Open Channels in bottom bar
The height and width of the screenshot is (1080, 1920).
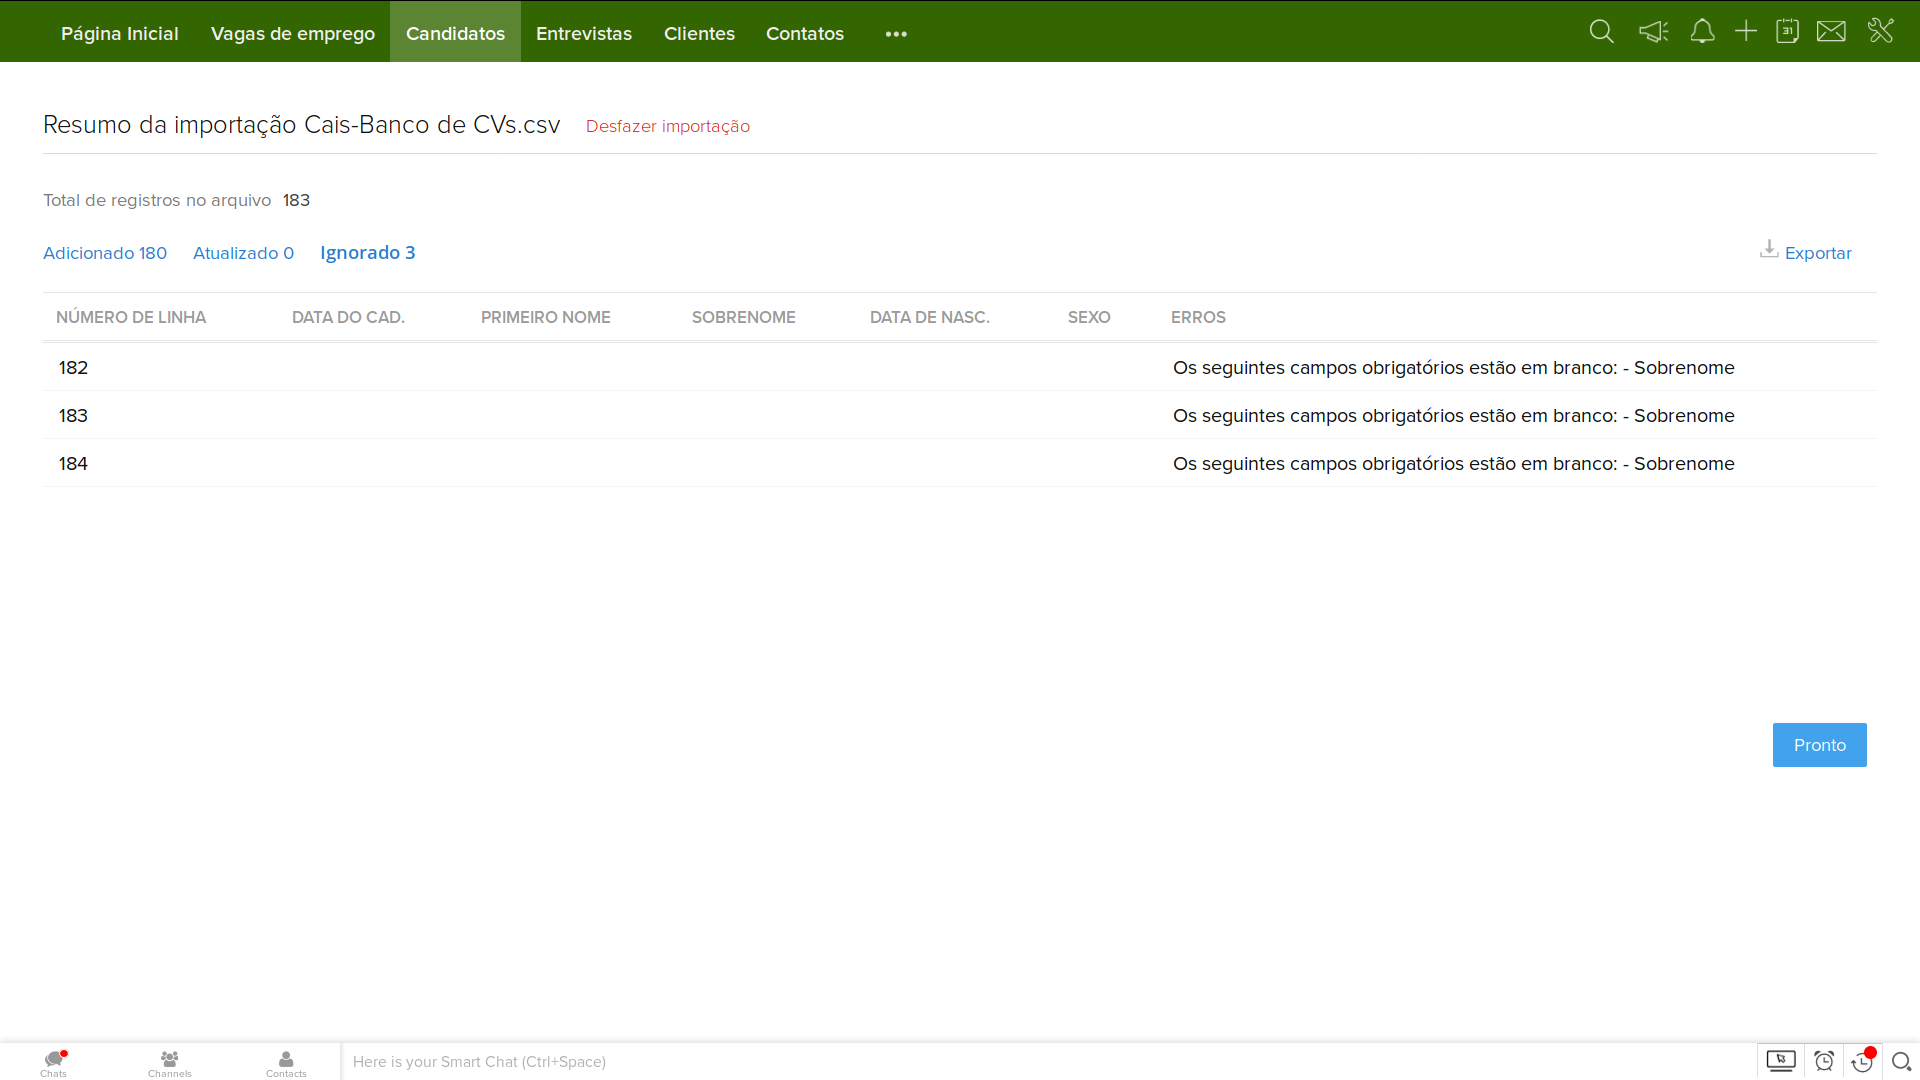click(169, 1062)
